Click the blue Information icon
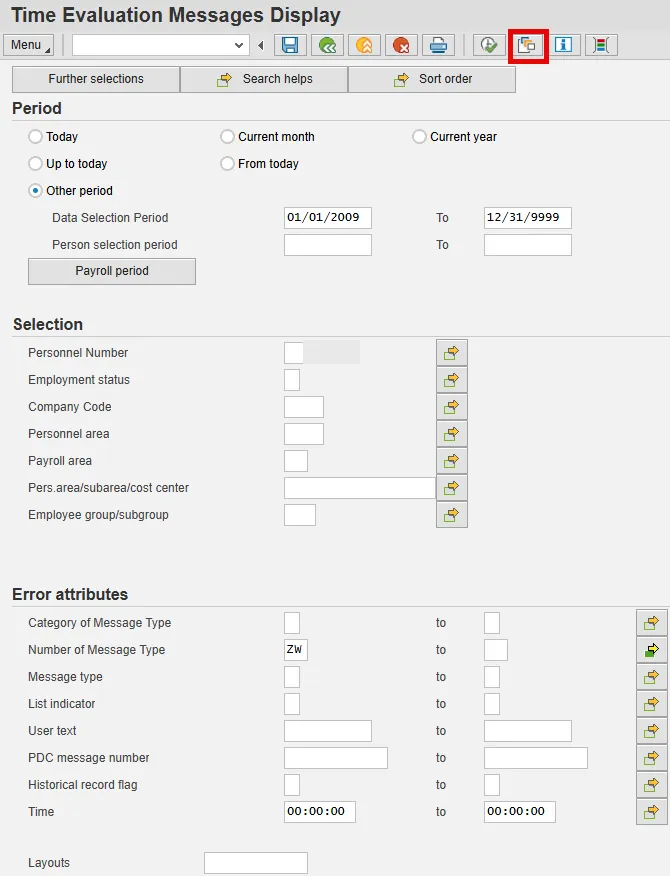The image size is (670, 876). [564, 45]
